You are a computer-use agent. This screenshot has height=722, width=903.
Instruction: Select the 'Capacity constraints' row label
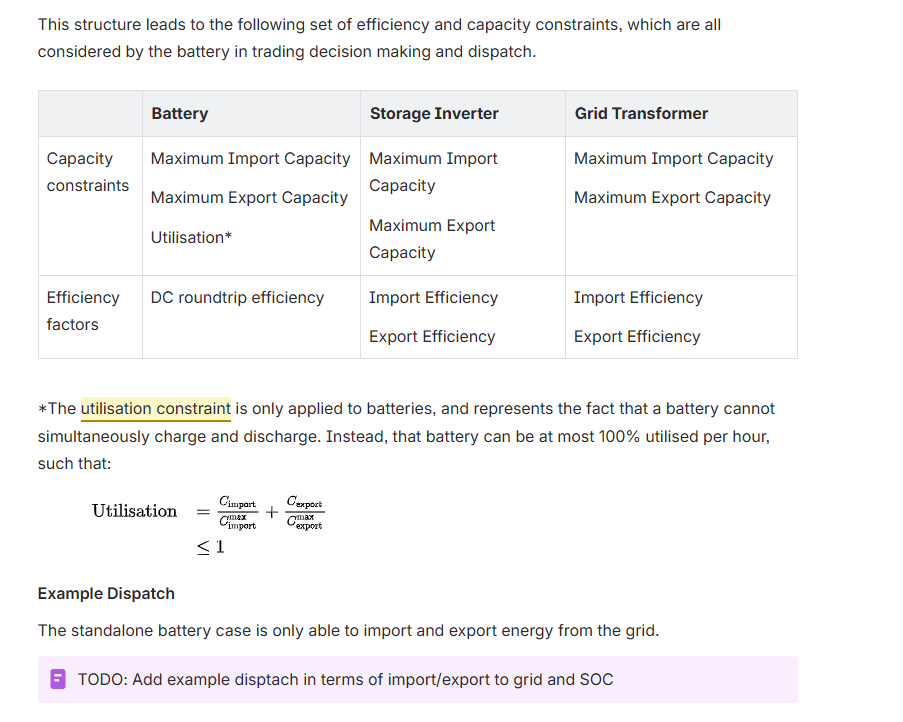(88, 172)
